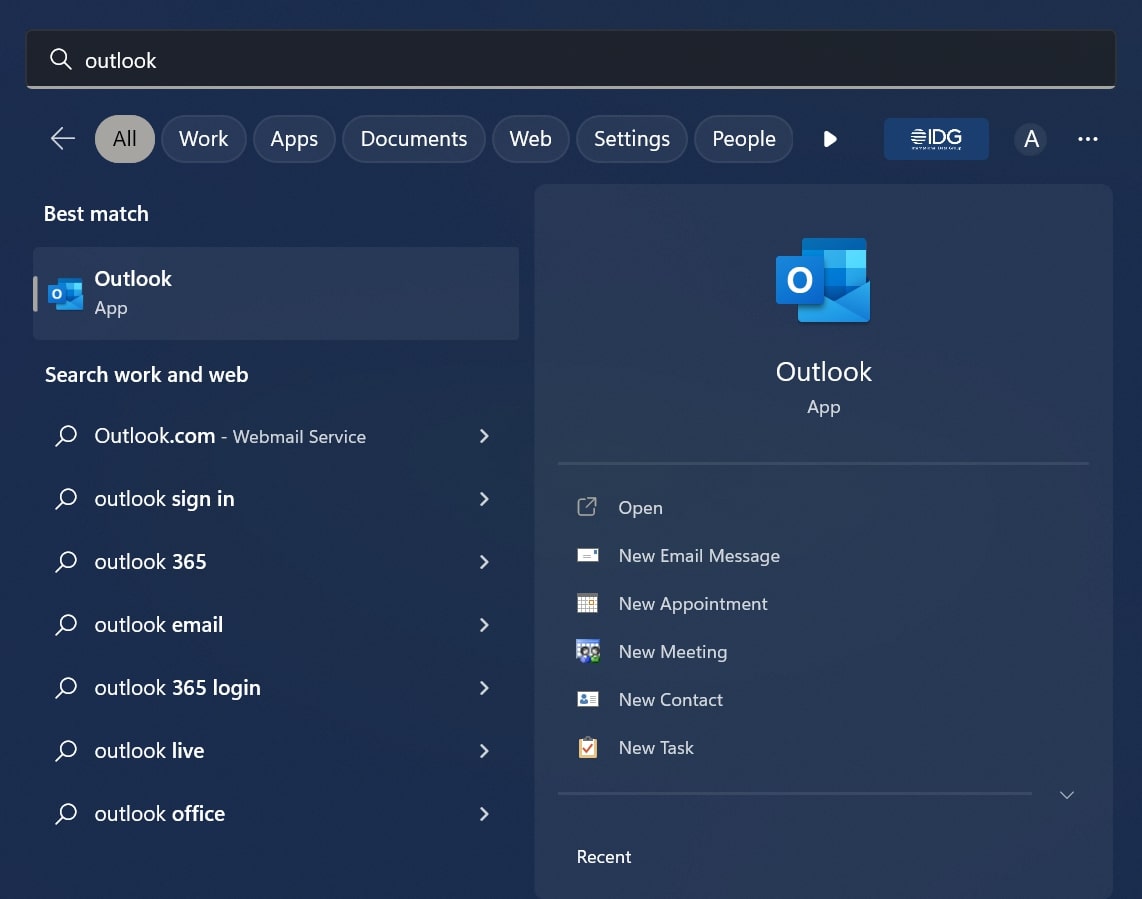The height and width of the screenshot is (899, 1142).
Task: Expand the outlook 365 chevron
Action: [484, 562]
